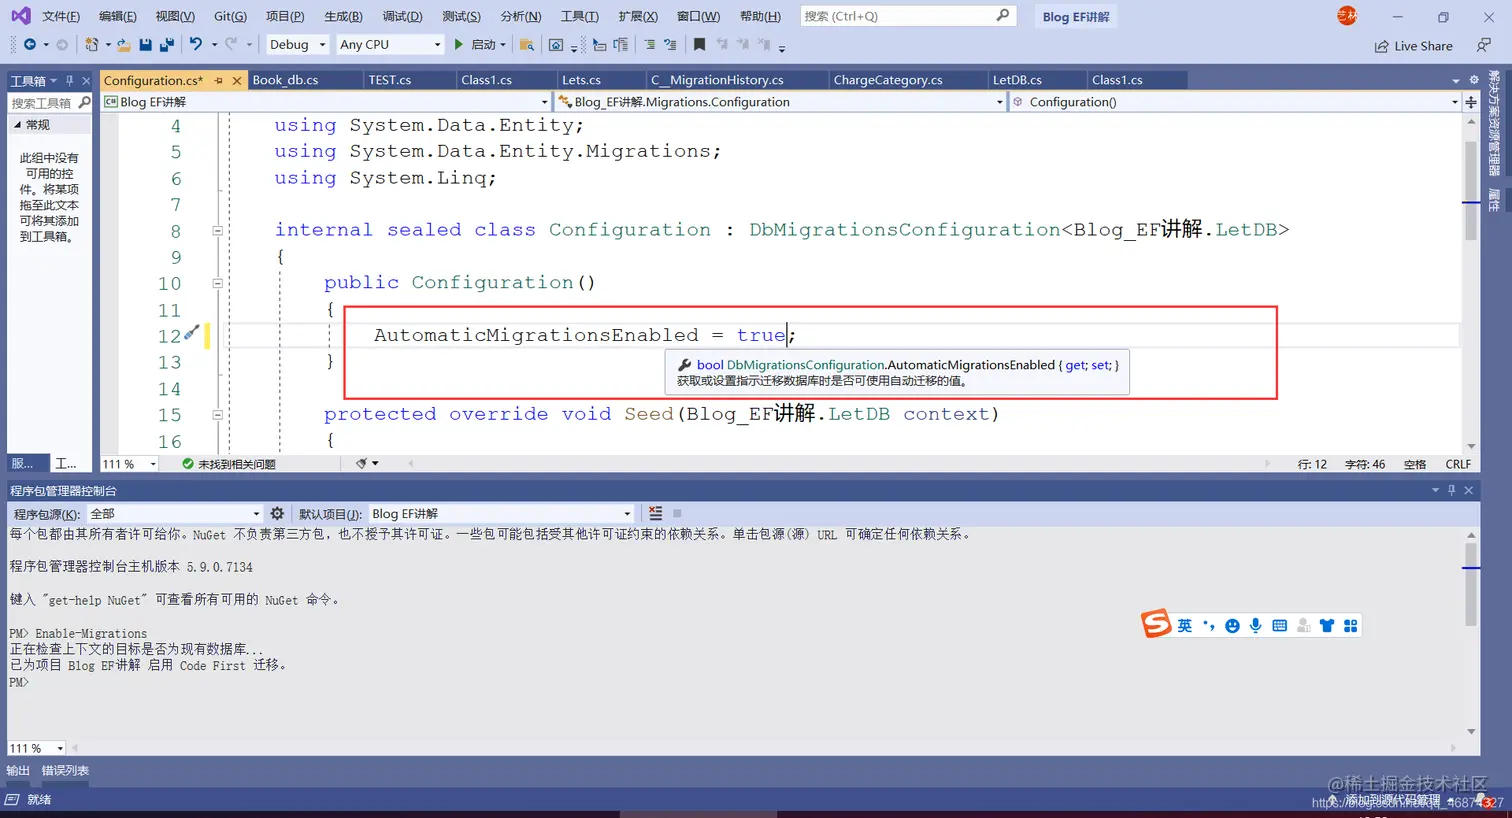
Task: Open the Sogou emoji smiley icon
Action: point(1232,626)
